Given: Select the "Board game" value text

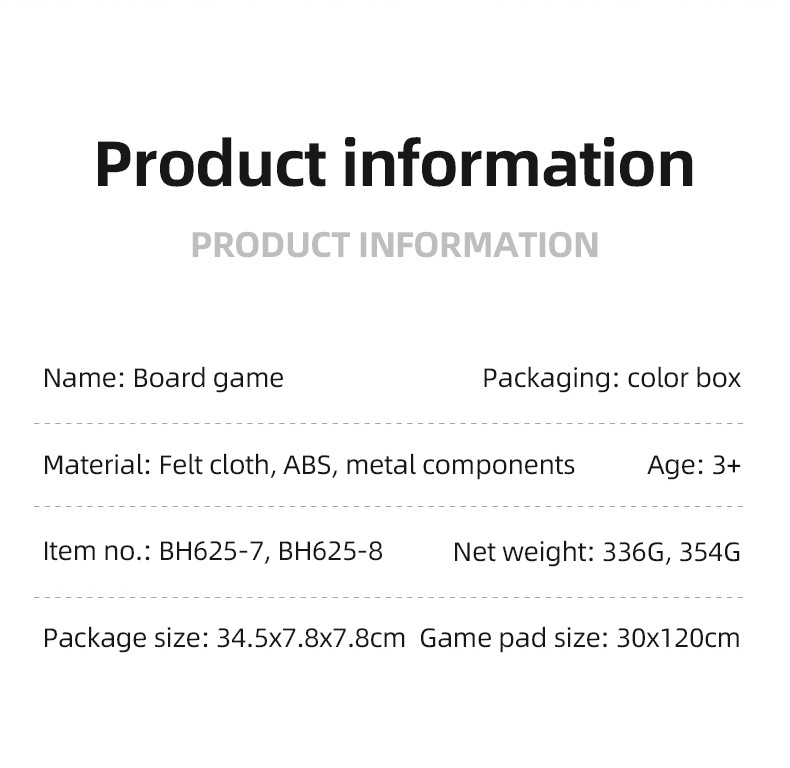Looking at the screenshot, I should coord(208,378).
